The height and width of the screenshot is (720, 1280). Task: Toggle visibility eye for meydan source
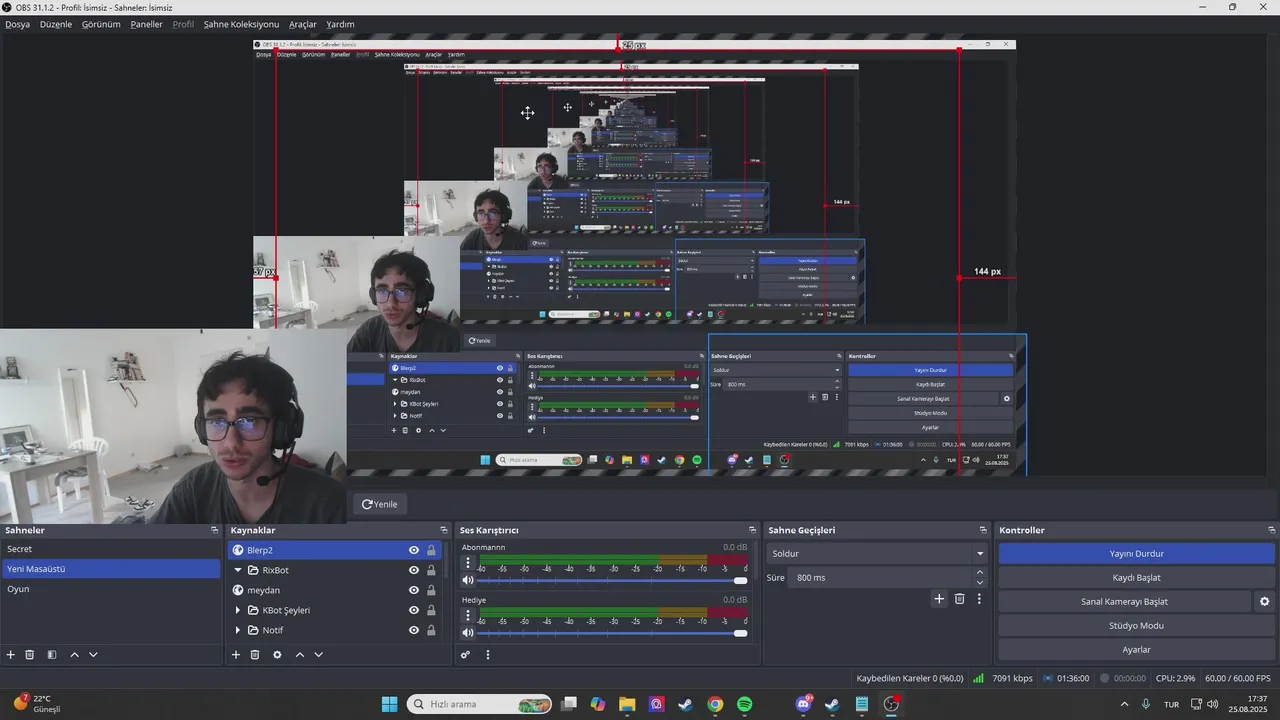[x=414, y=590]
